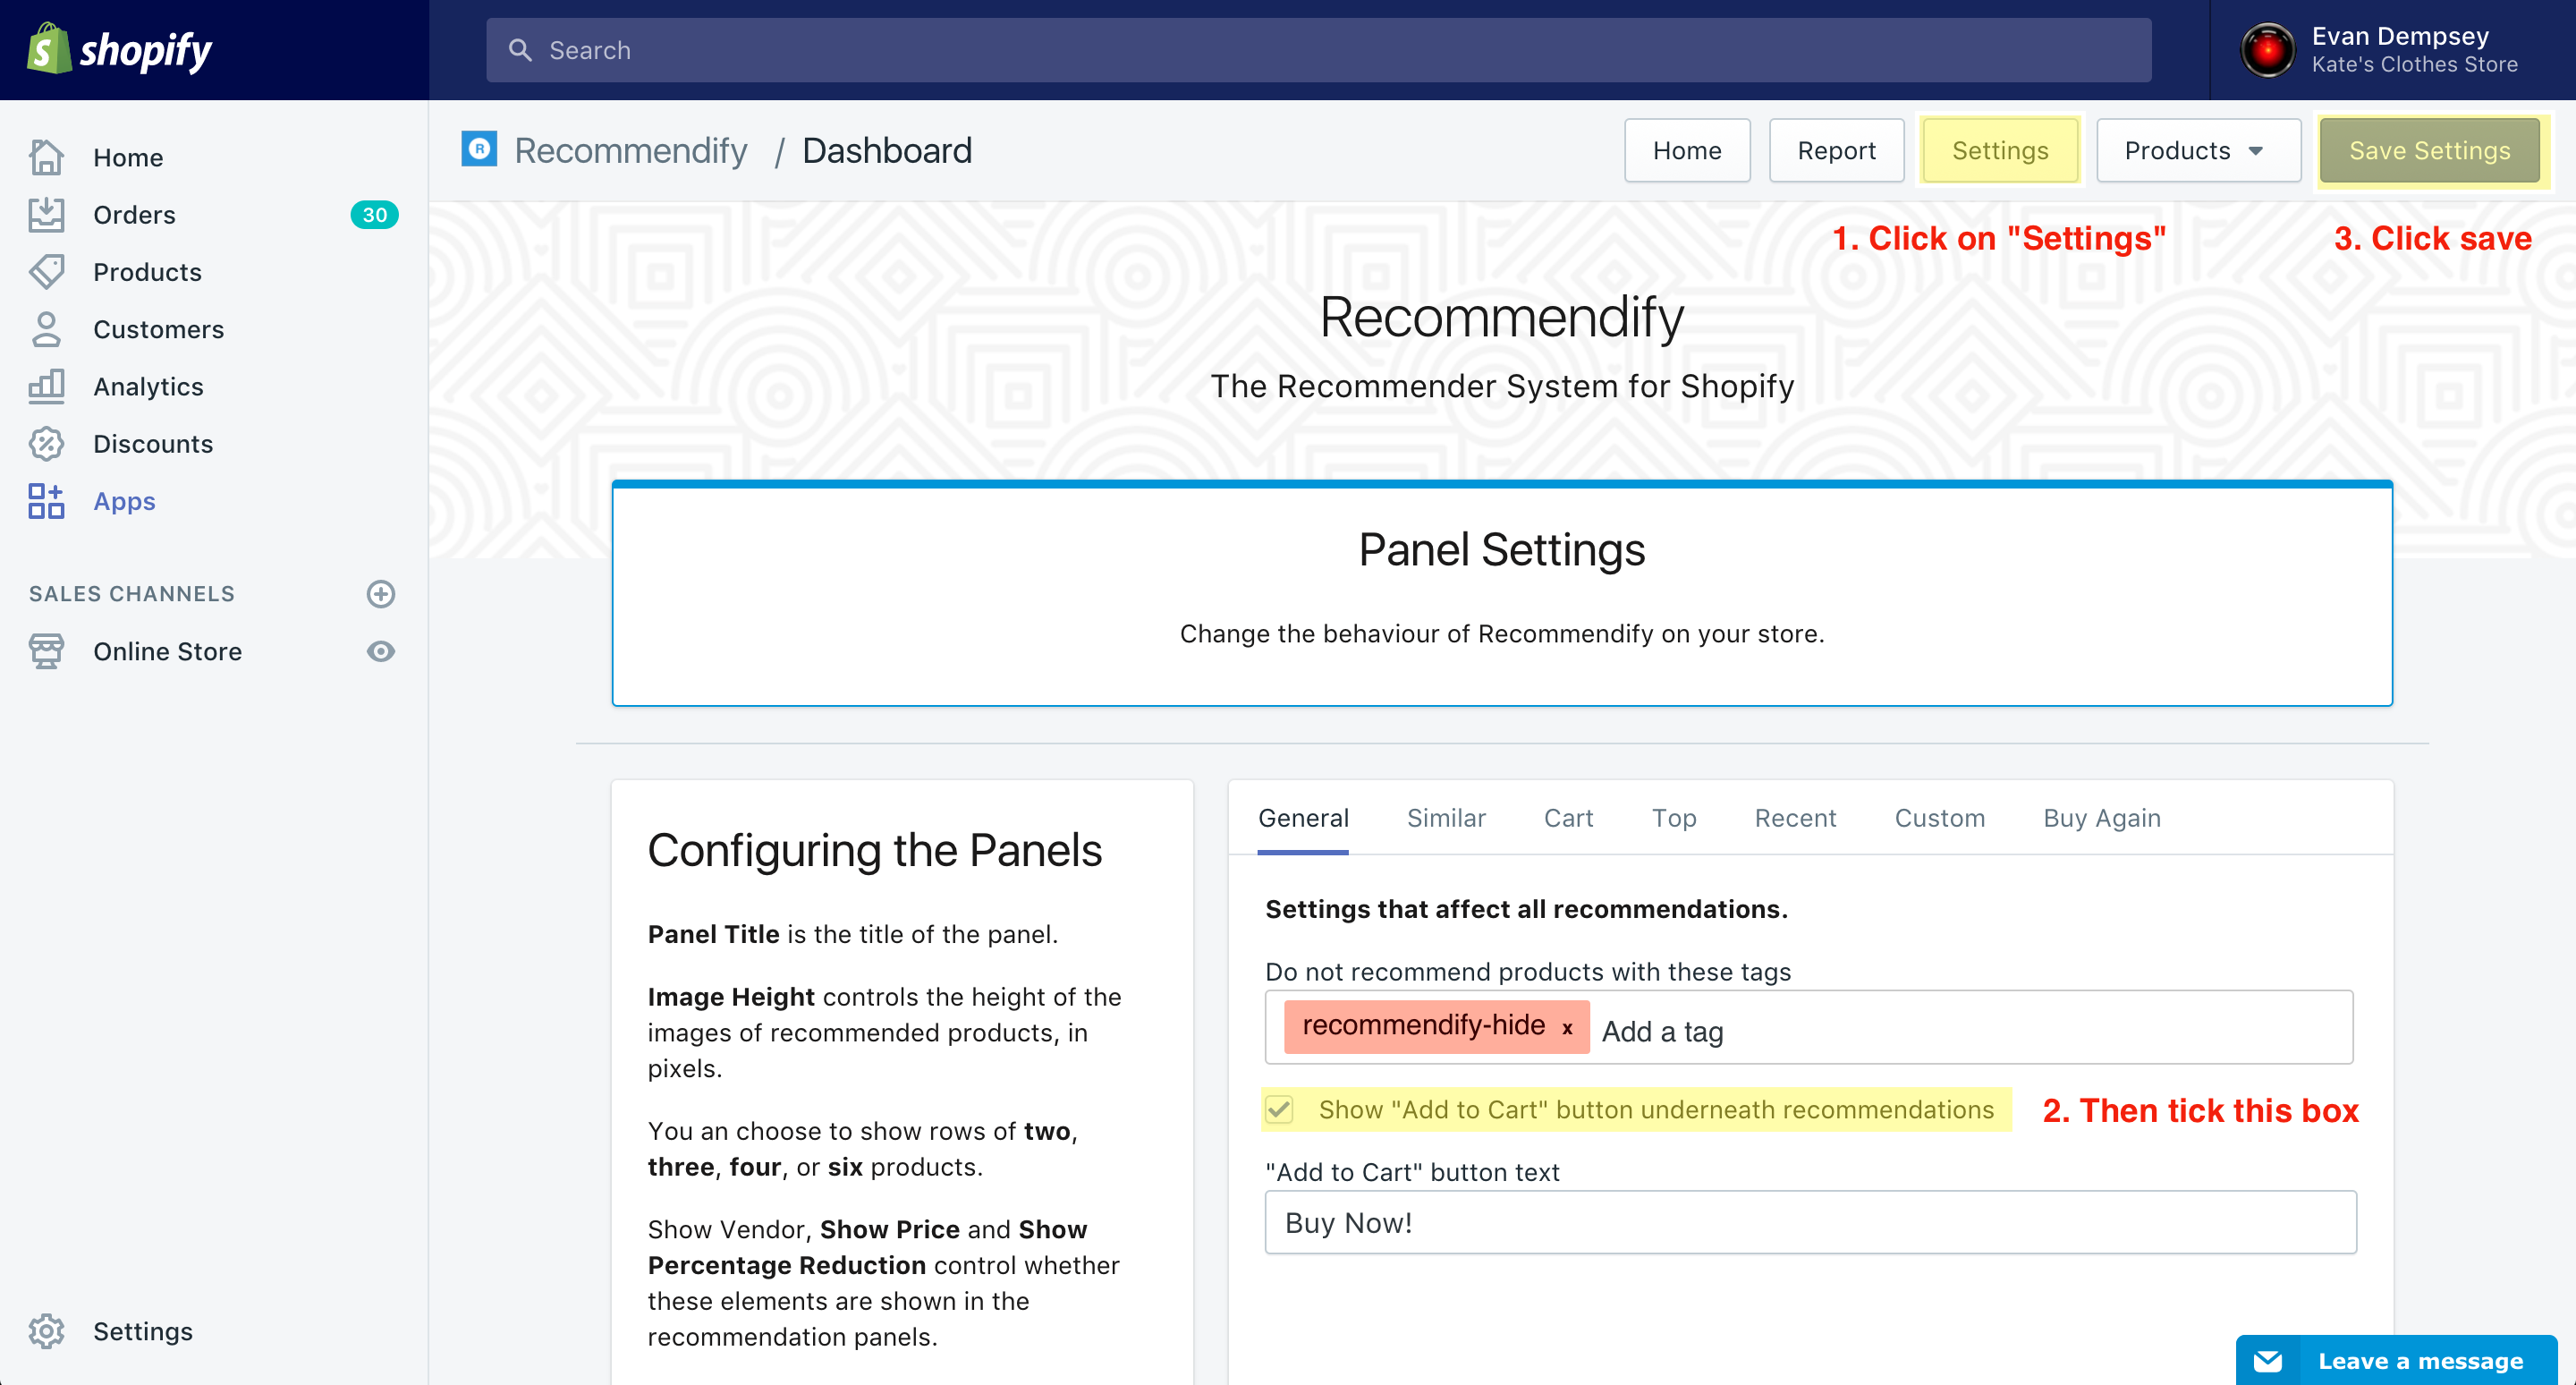Open Settings at bottom of sidebar
Image resolution: width=2576 pixels, height=1385 pixels.
pos(143,1331)
